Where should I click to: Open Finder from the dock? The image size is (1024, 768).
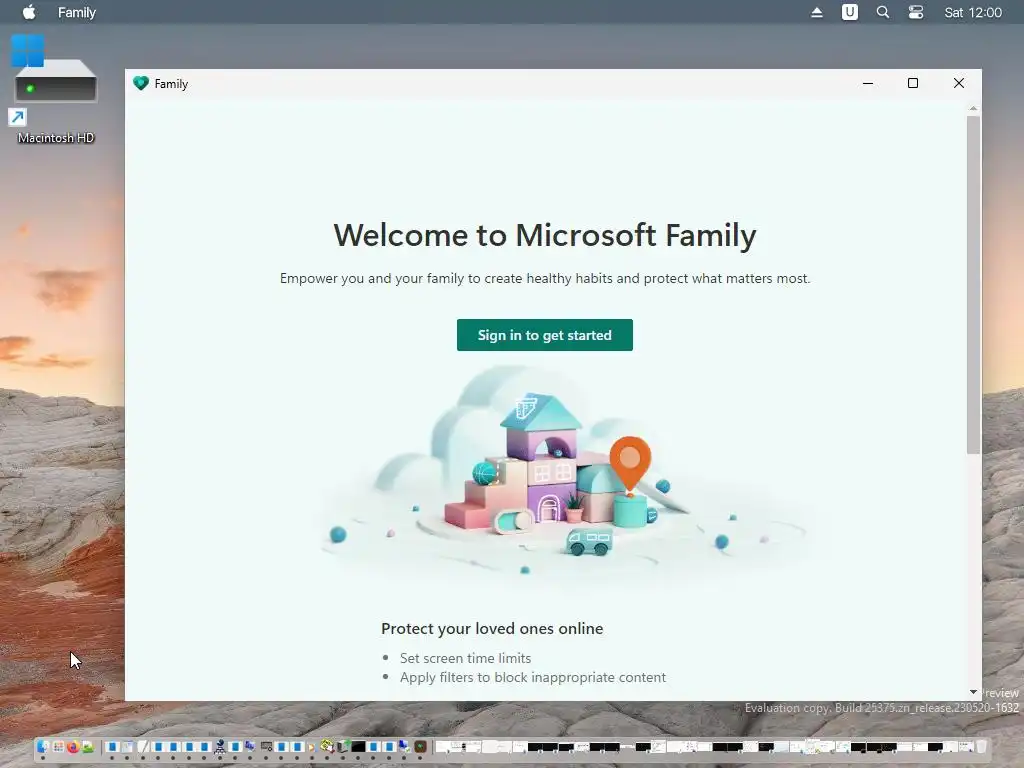pos(42,746)
